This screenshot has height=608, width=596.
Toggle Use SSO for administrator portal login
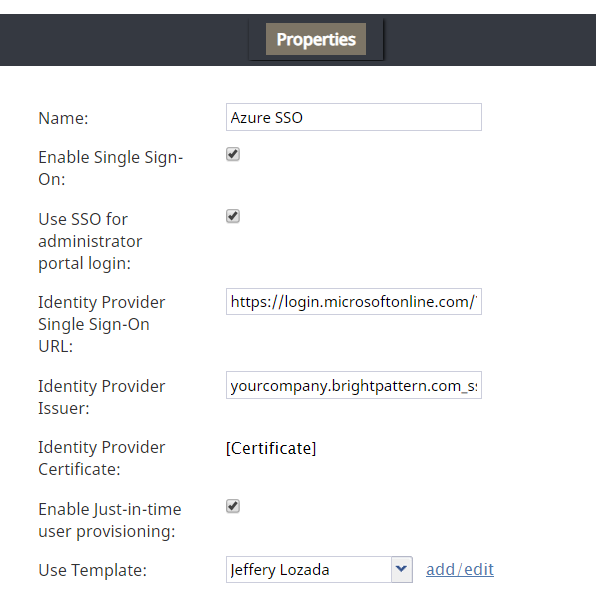click(x=233, y=216)
